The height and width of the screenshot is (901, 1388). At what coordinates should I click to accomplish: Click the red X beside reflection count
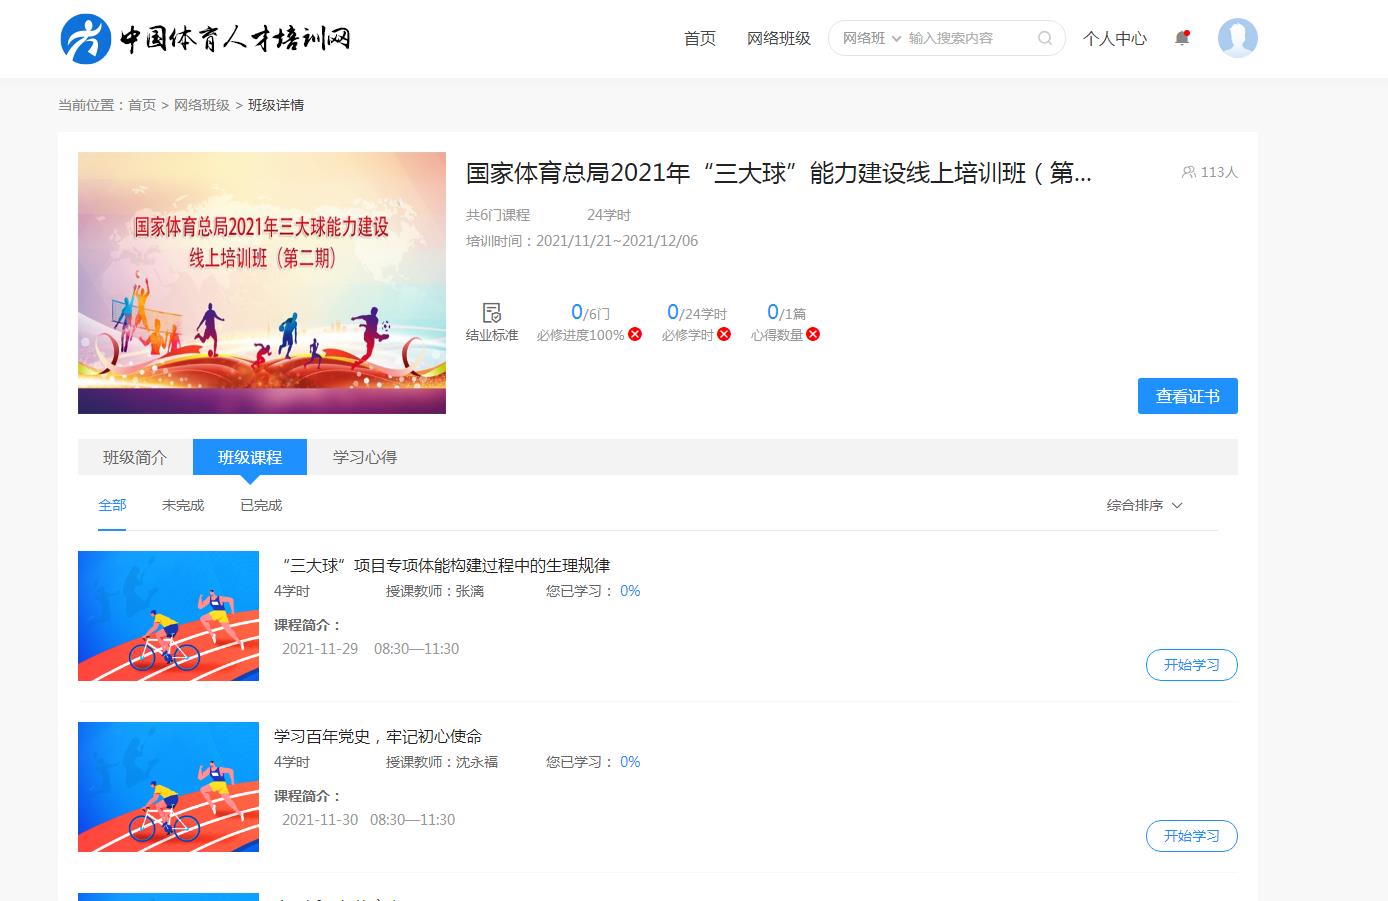[813, 335]
